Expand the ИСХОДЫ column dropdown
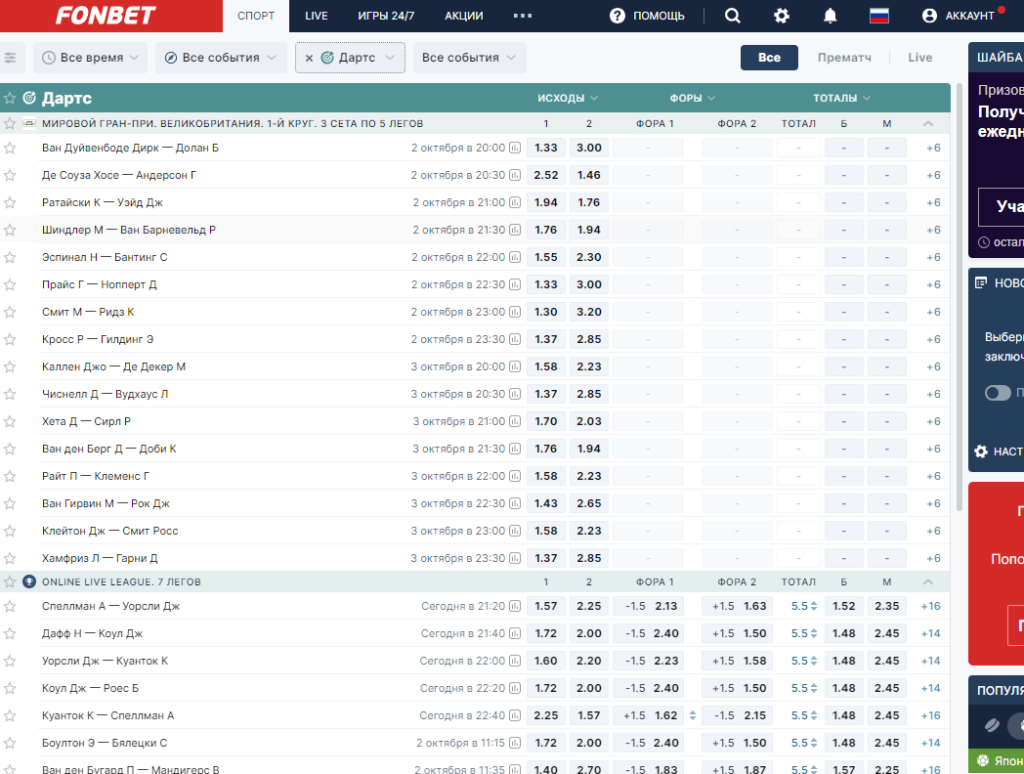Screen dimensions: 1024x774 [568, 98]
